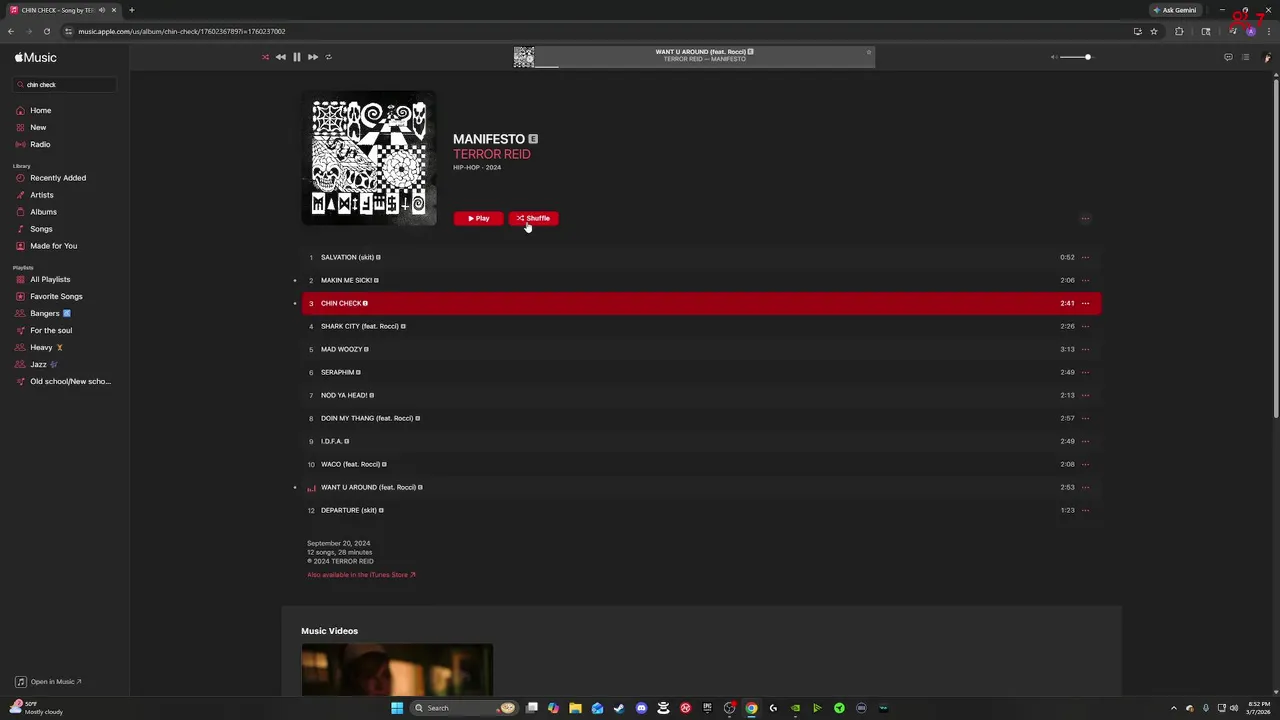Toggle repeat mode in player
Image resolution: width=1280 pixels, height=720 pixels.
pos(328,57)
